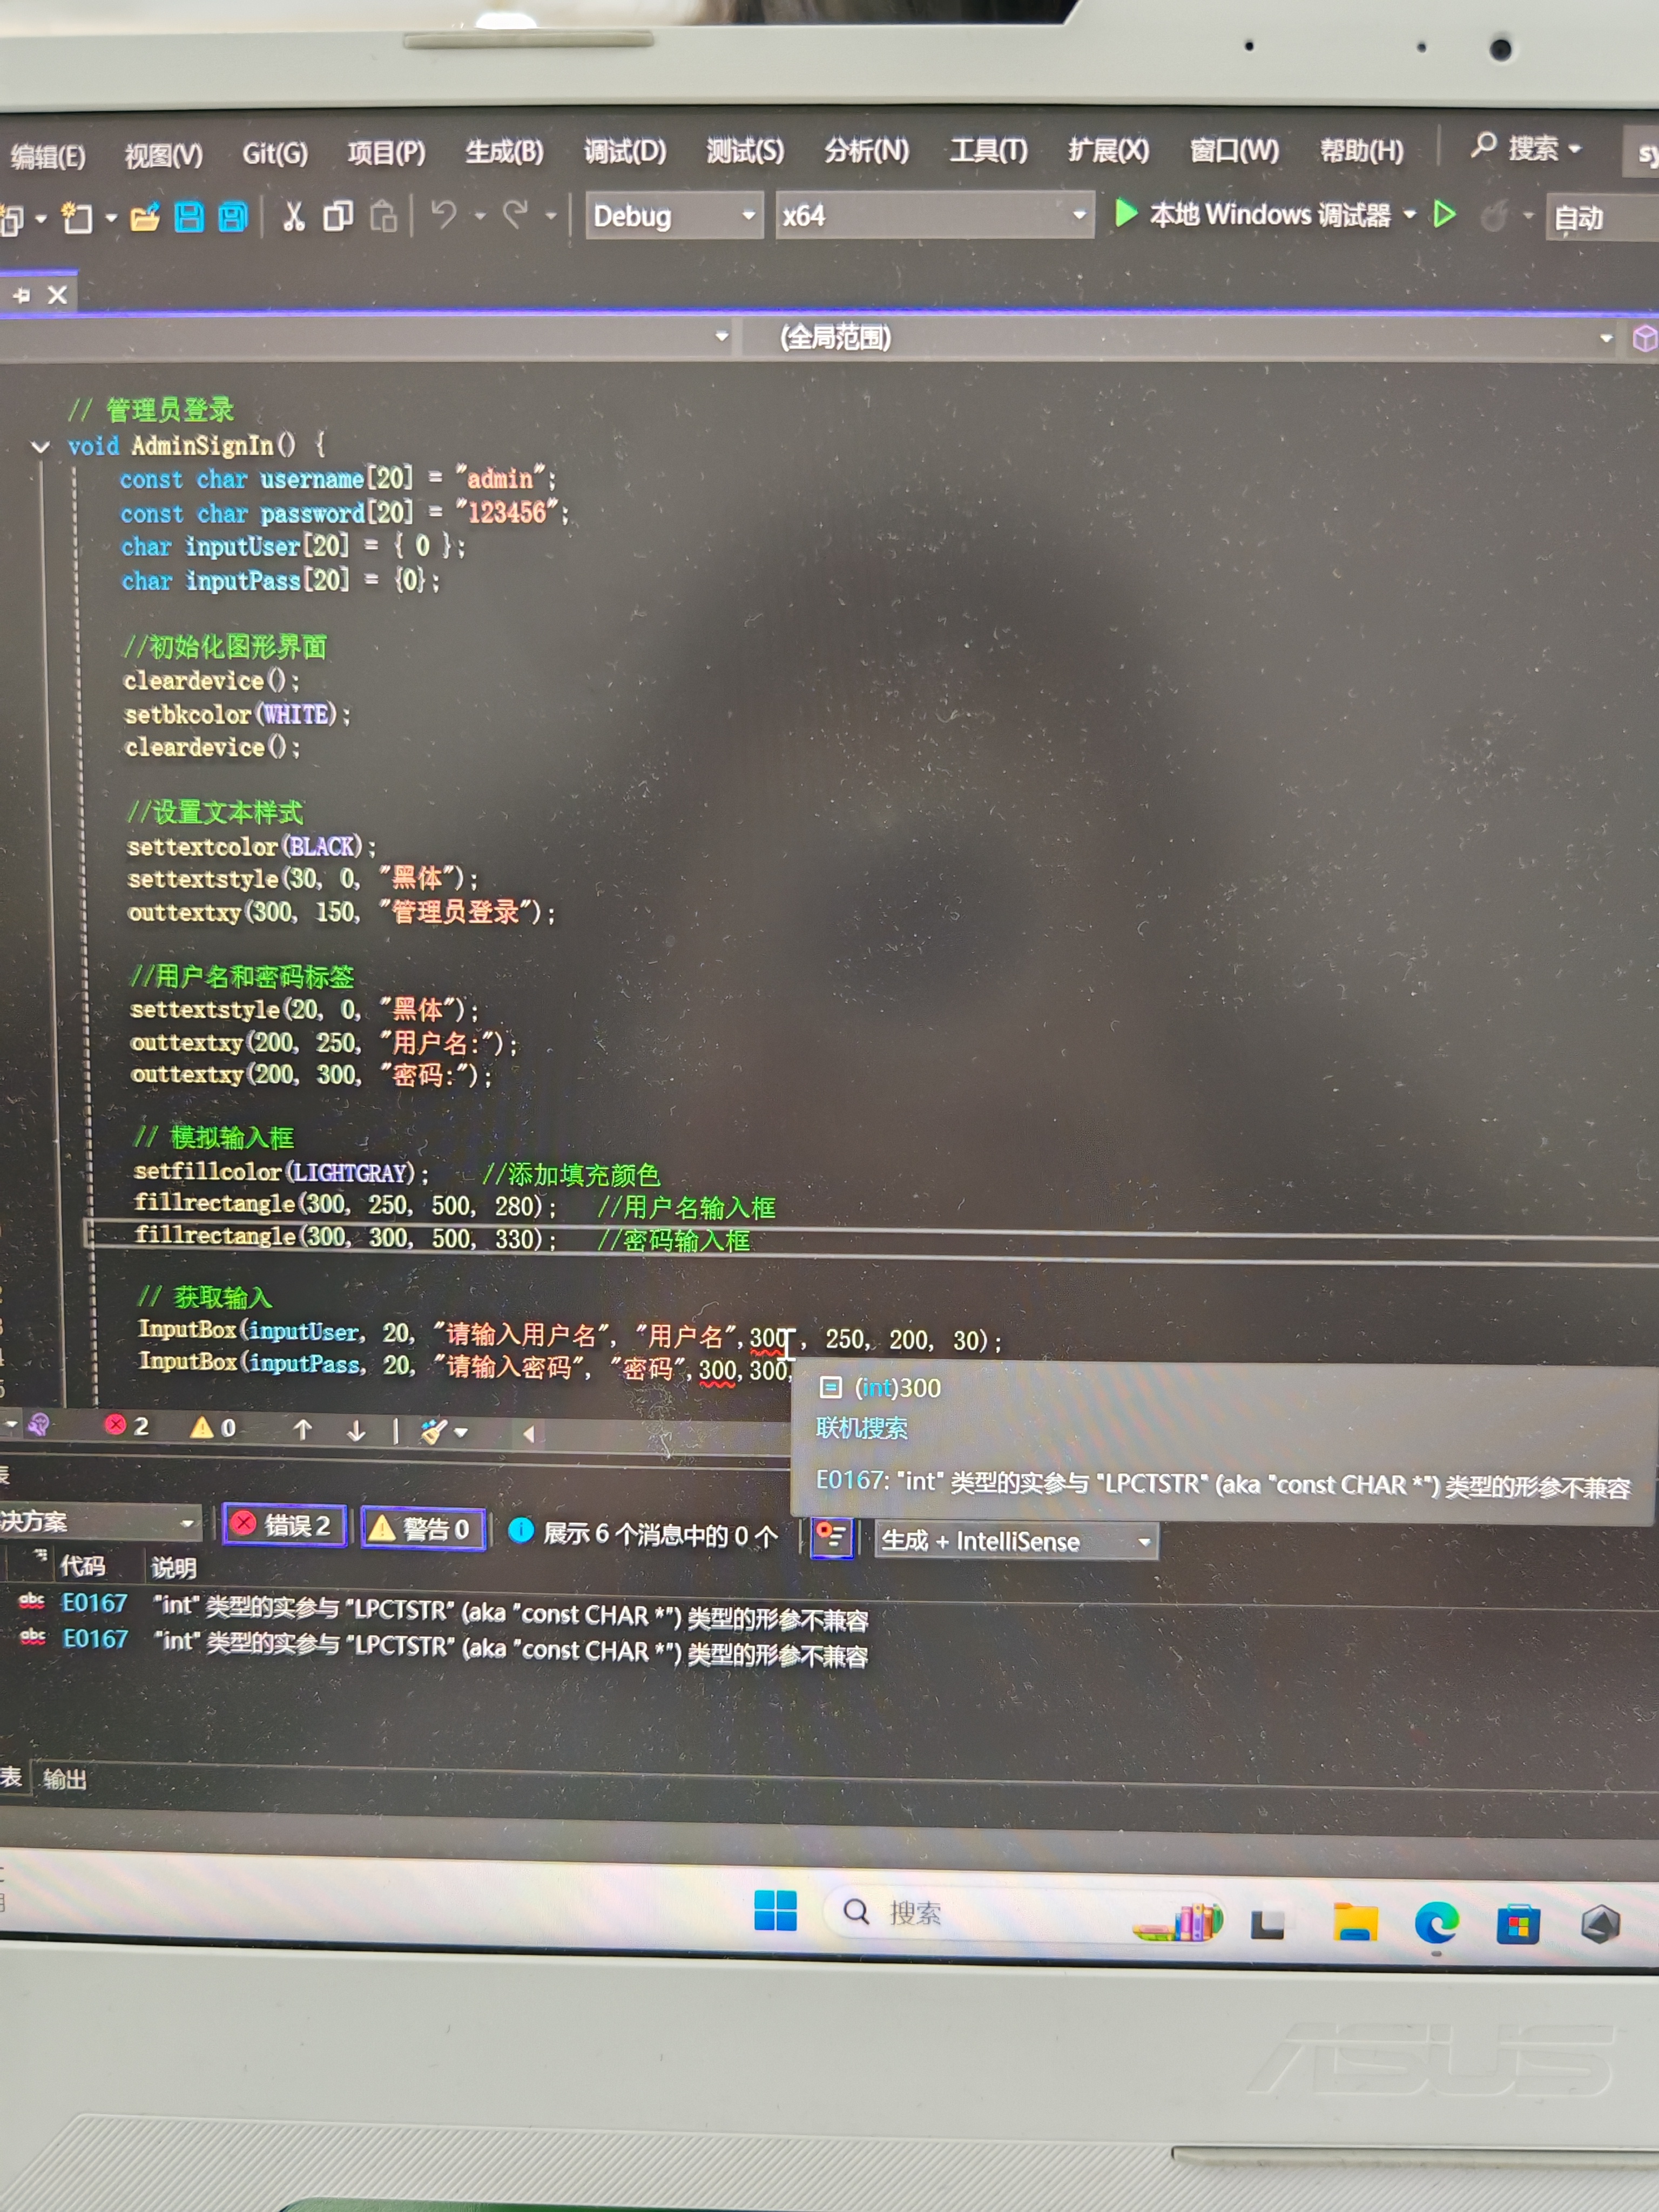The width and height of the screenshot is (1659, 2212).
Task: Open Microsoft Edge from the taskbar
Action: coord(1436,1922)
